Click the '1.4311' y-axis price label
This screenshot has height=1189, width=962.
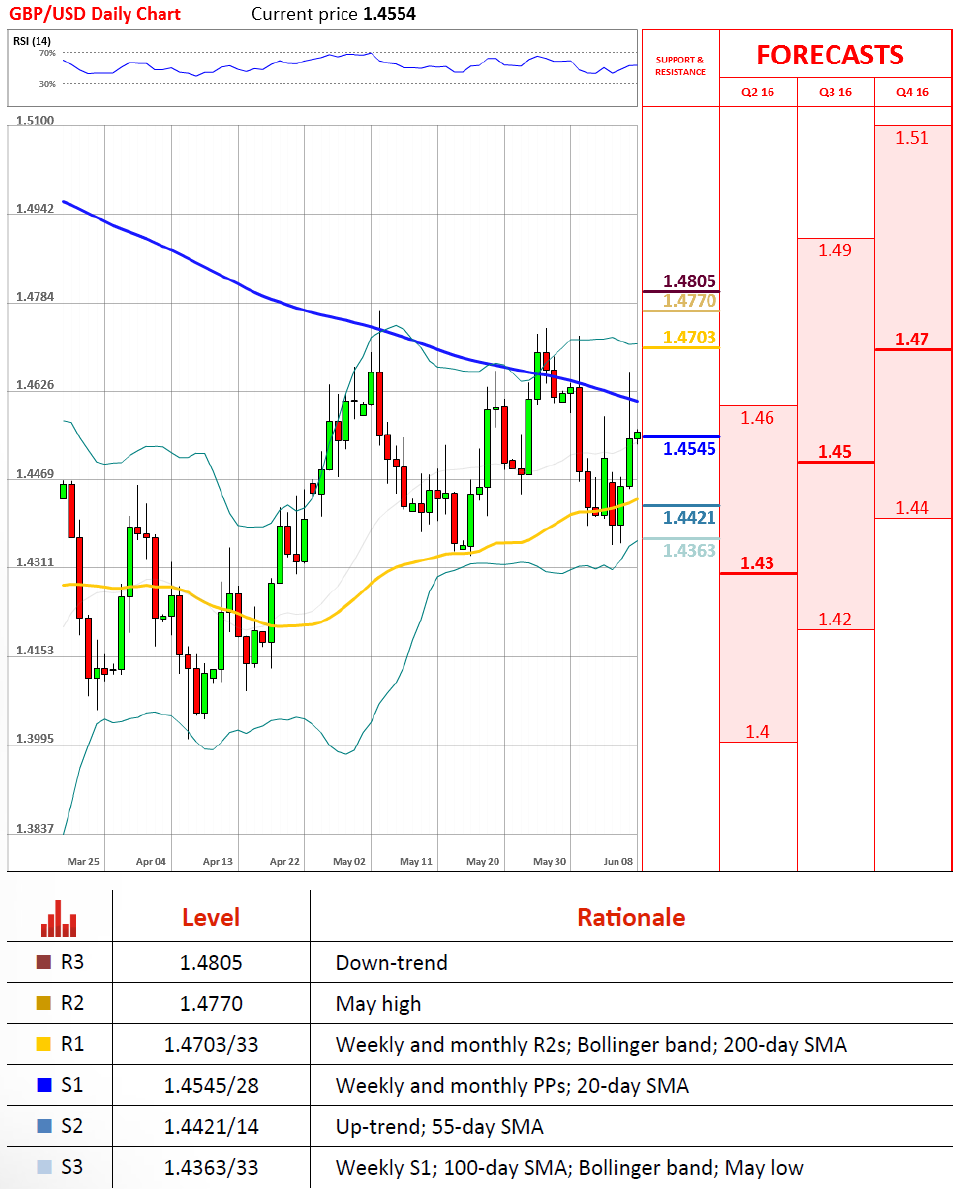click(35, 562)
